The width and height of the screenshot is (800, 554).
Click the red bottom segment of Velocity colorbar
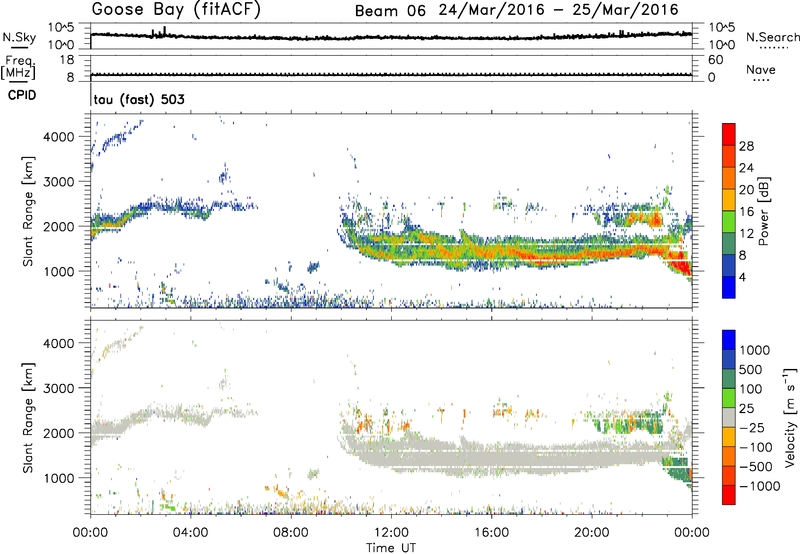point(729,495)
